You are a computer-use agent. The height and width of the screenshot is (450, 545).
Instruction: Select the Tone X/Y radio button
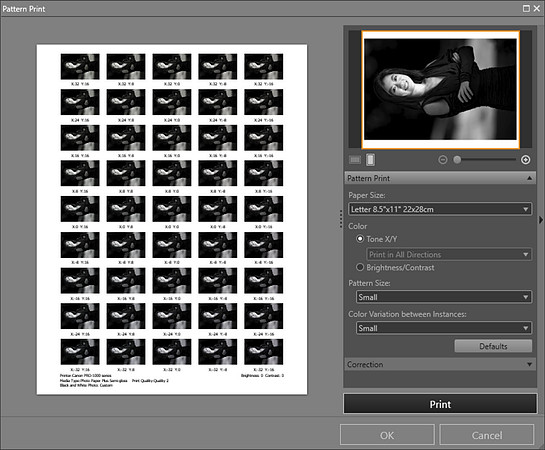pos(360,239)
